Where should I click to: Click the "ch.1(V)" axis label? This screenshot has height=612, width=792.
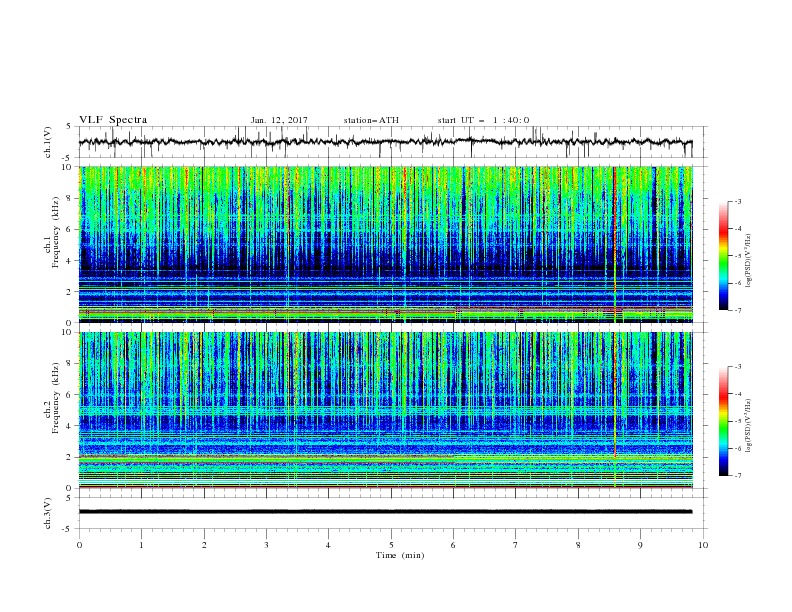[x=48, y=142]
